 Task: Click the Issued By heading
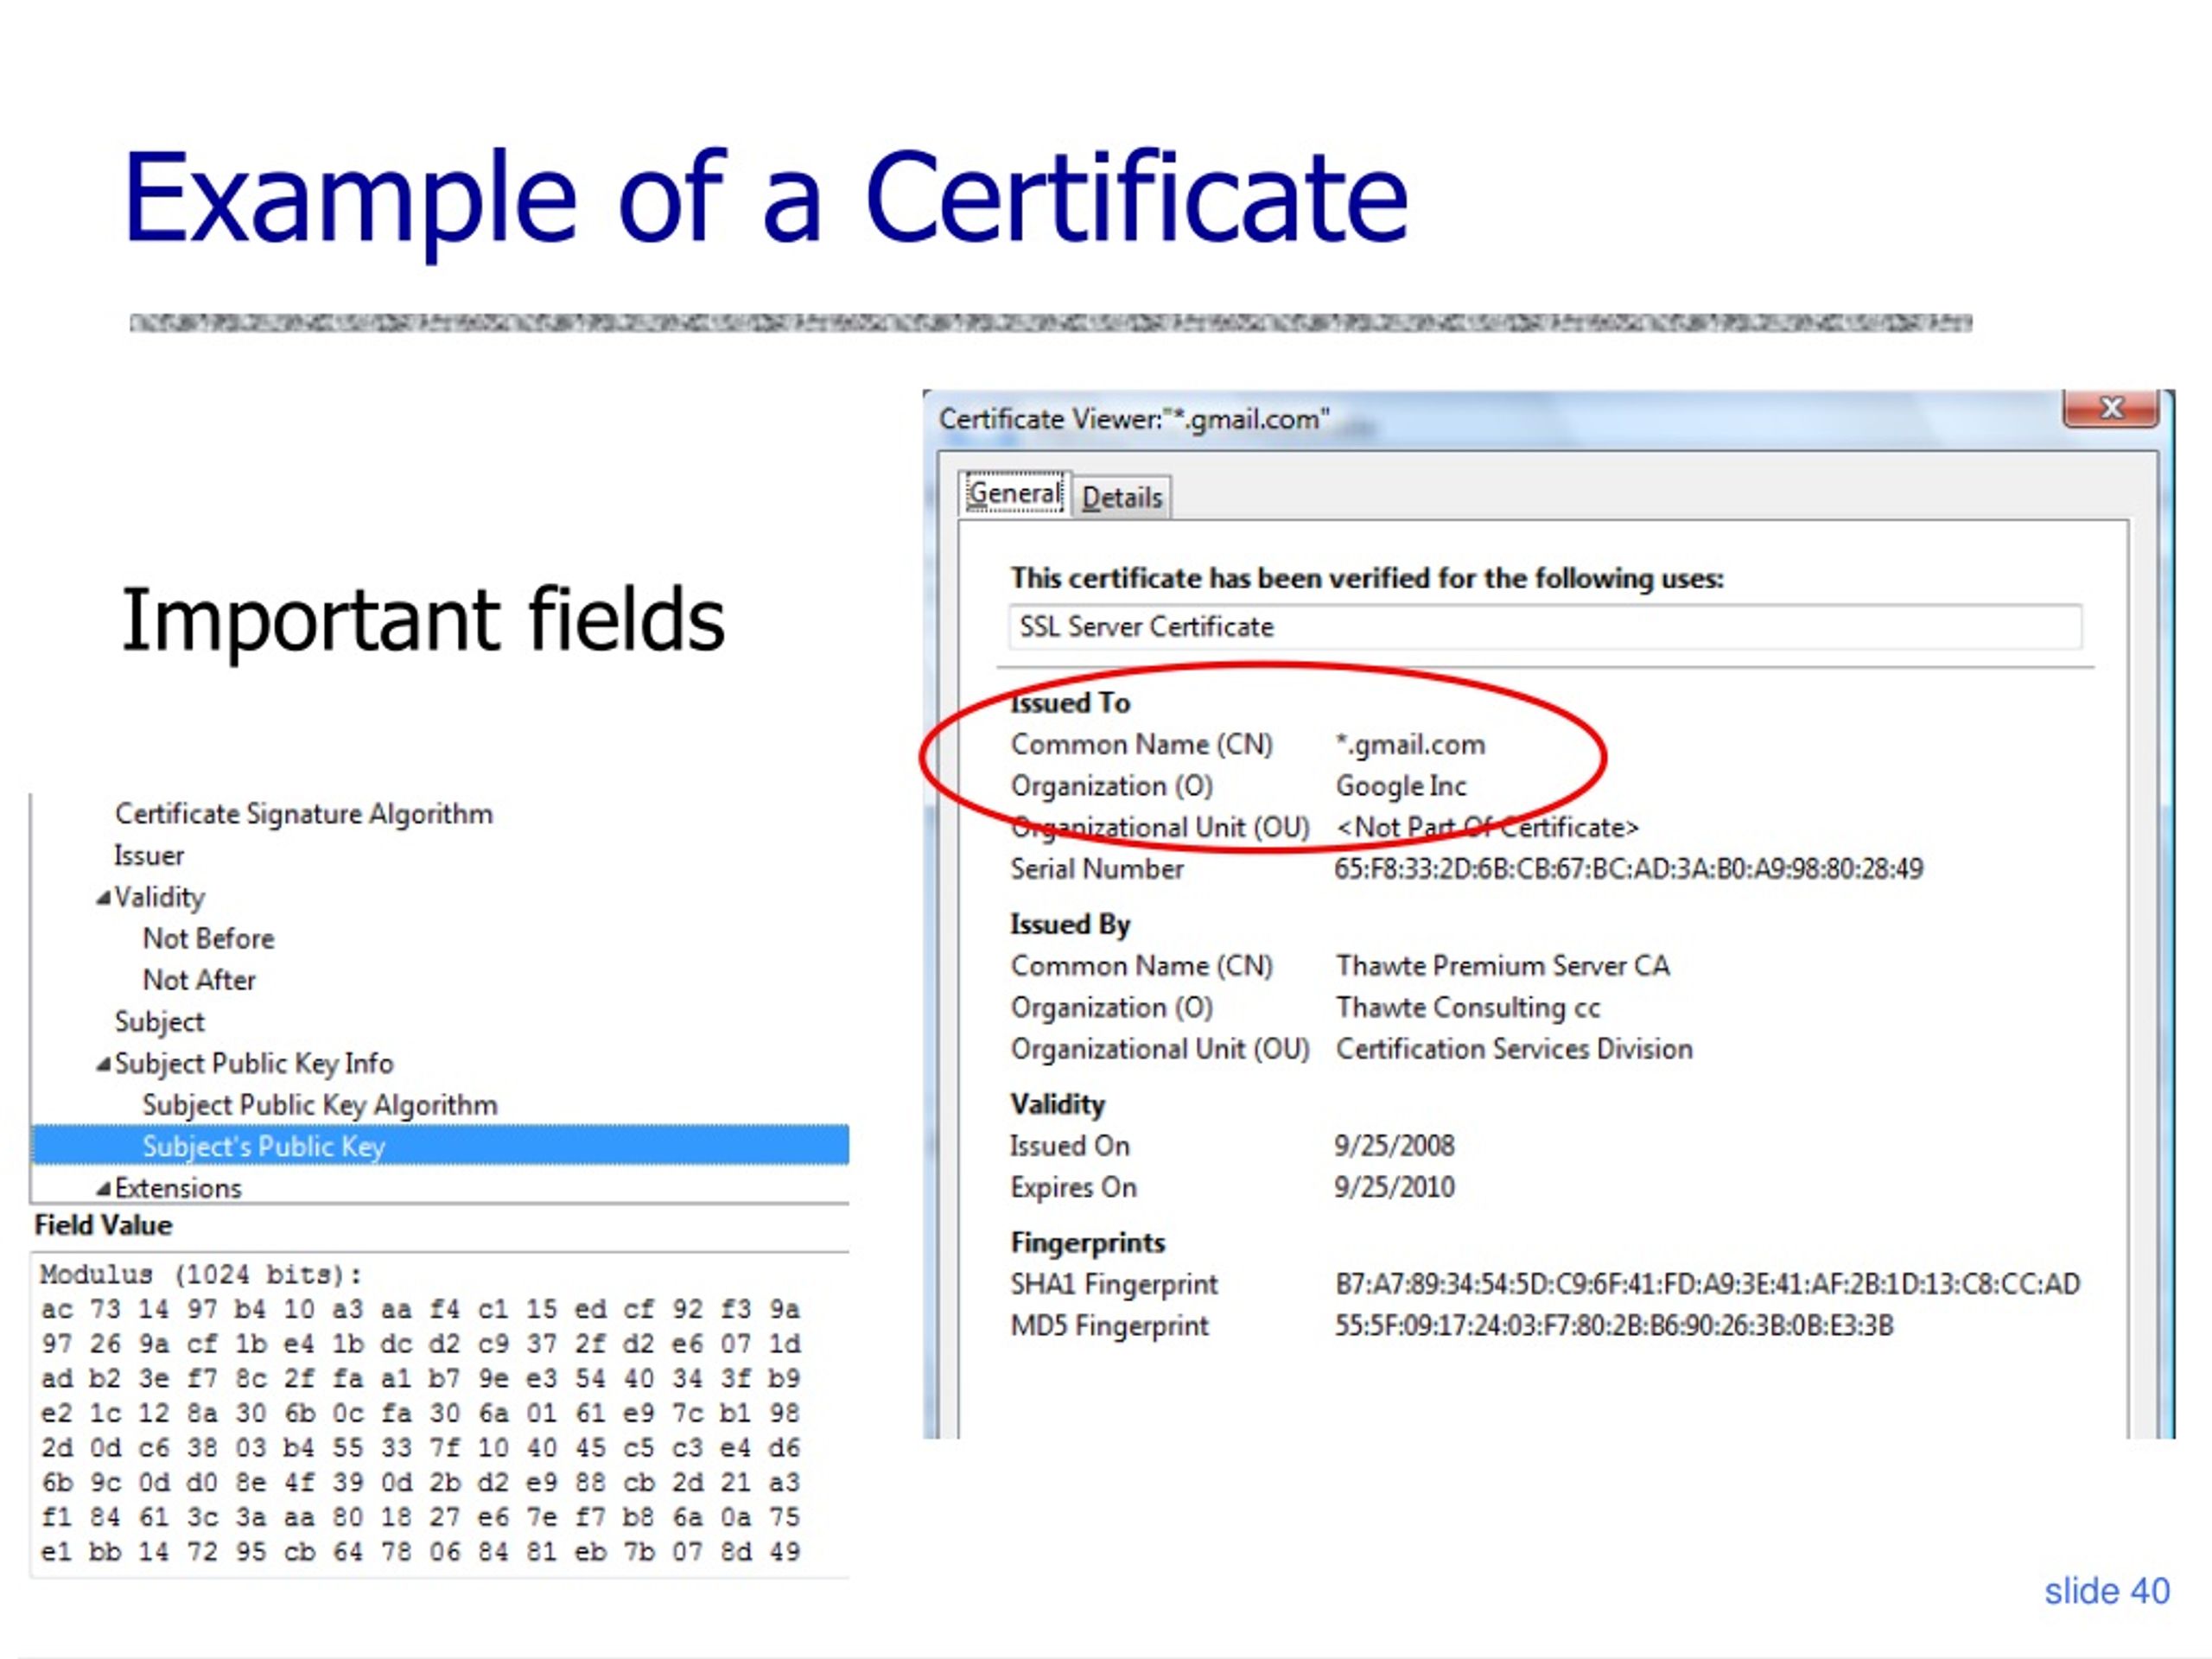(x=1070, y=925)
